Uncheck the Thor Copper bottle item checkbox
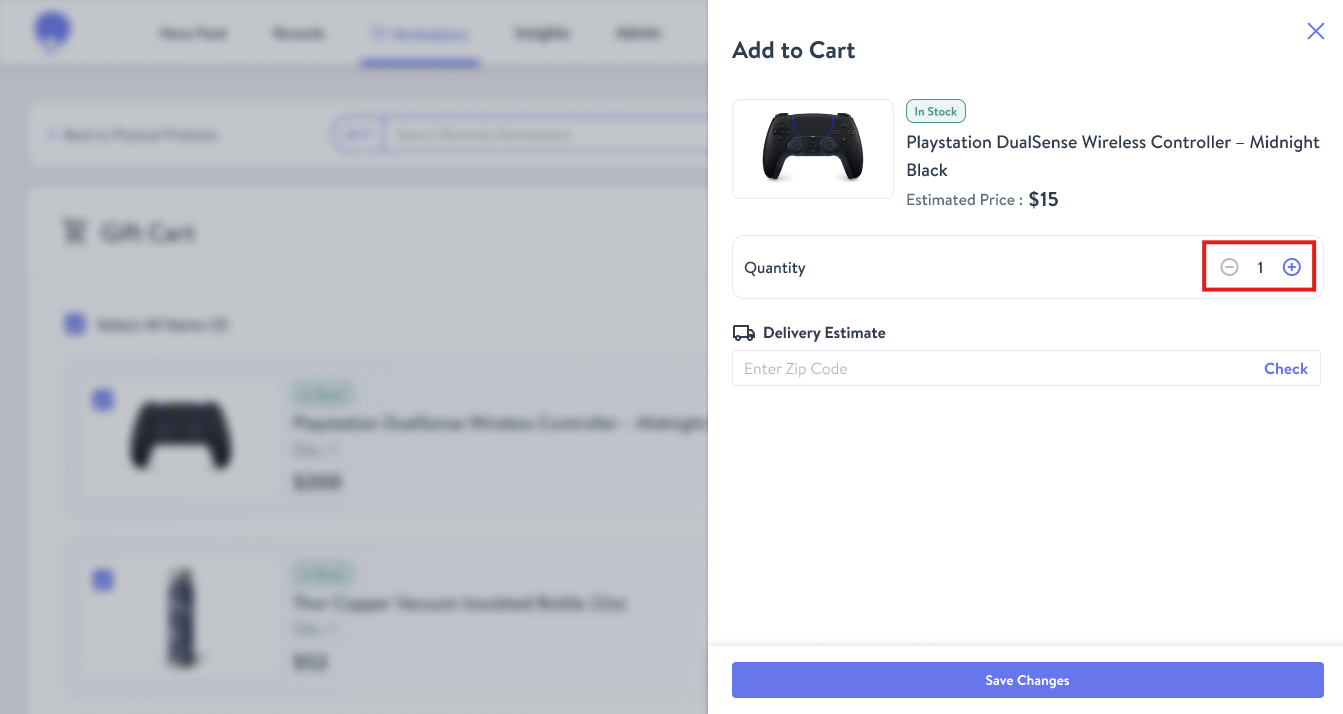This screenshot has height=714, width=1343. point(102,580)
